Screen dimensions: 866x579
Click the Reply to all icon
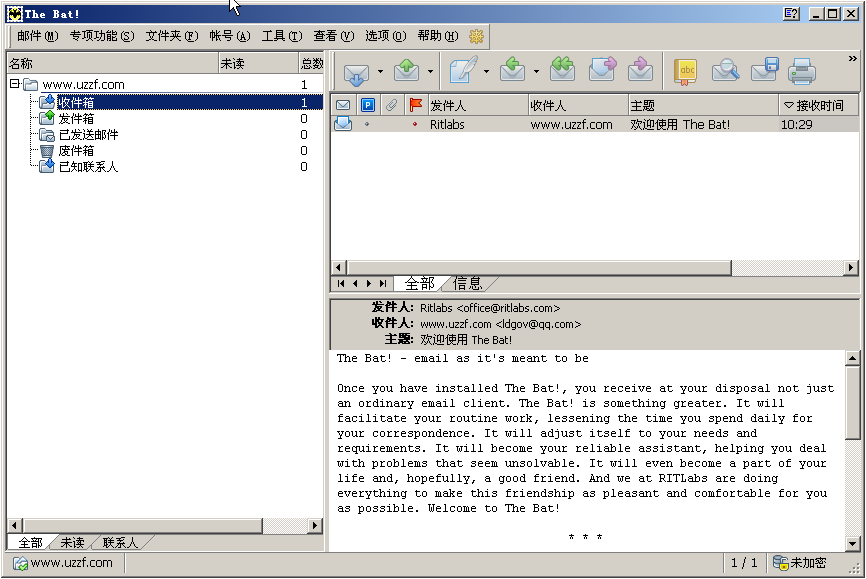coord(562,70)
